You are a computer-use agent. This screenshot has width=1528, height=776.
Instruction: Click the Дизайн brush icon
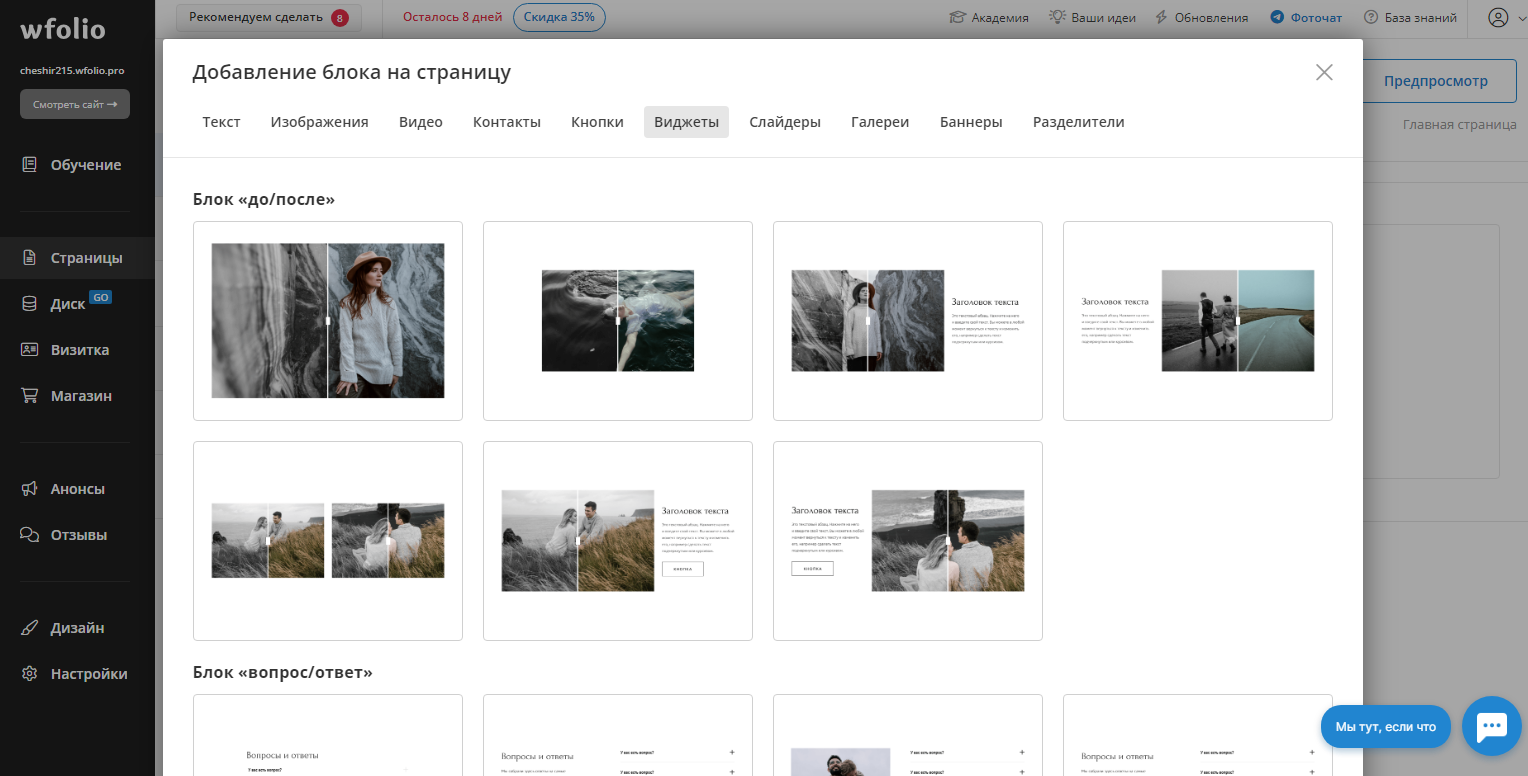coord(30,628)
